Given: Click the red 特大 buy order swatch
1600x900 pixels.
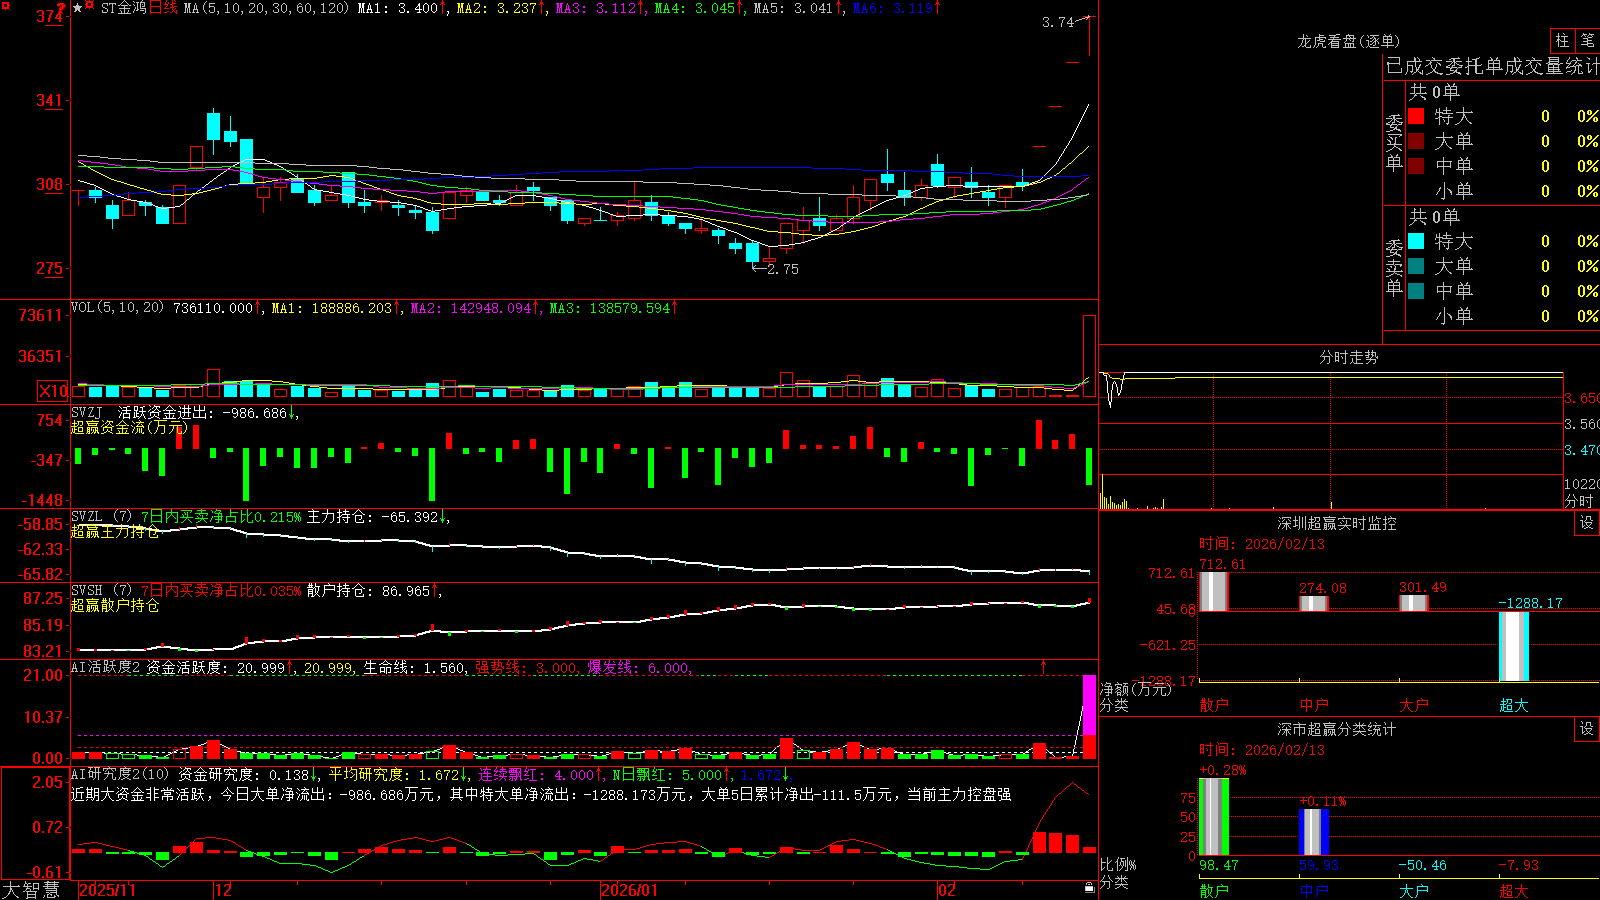Looking at the screenshot, I should tap(1416, 116).
